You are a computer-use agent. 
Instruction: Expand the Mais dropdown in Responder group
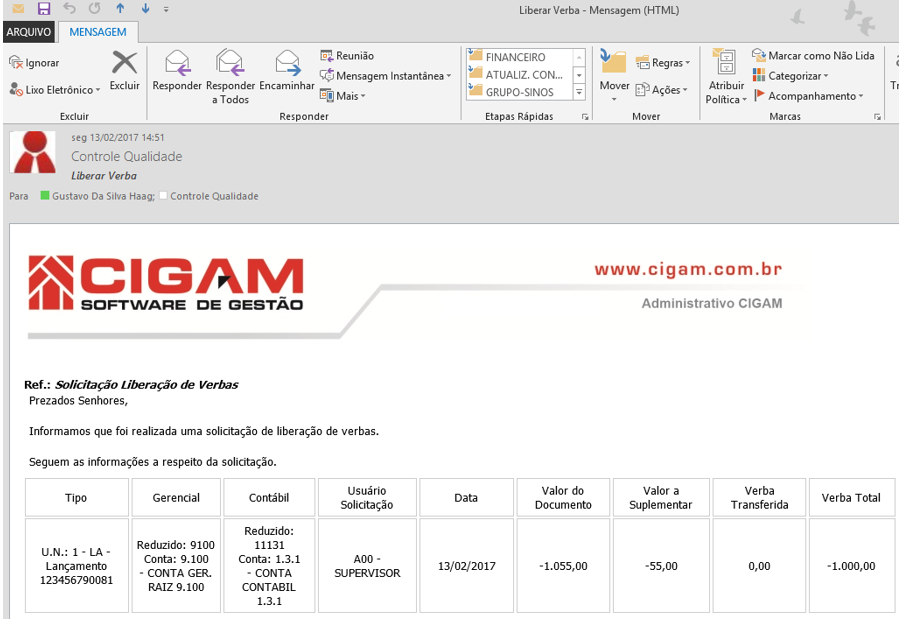(342, 96)
